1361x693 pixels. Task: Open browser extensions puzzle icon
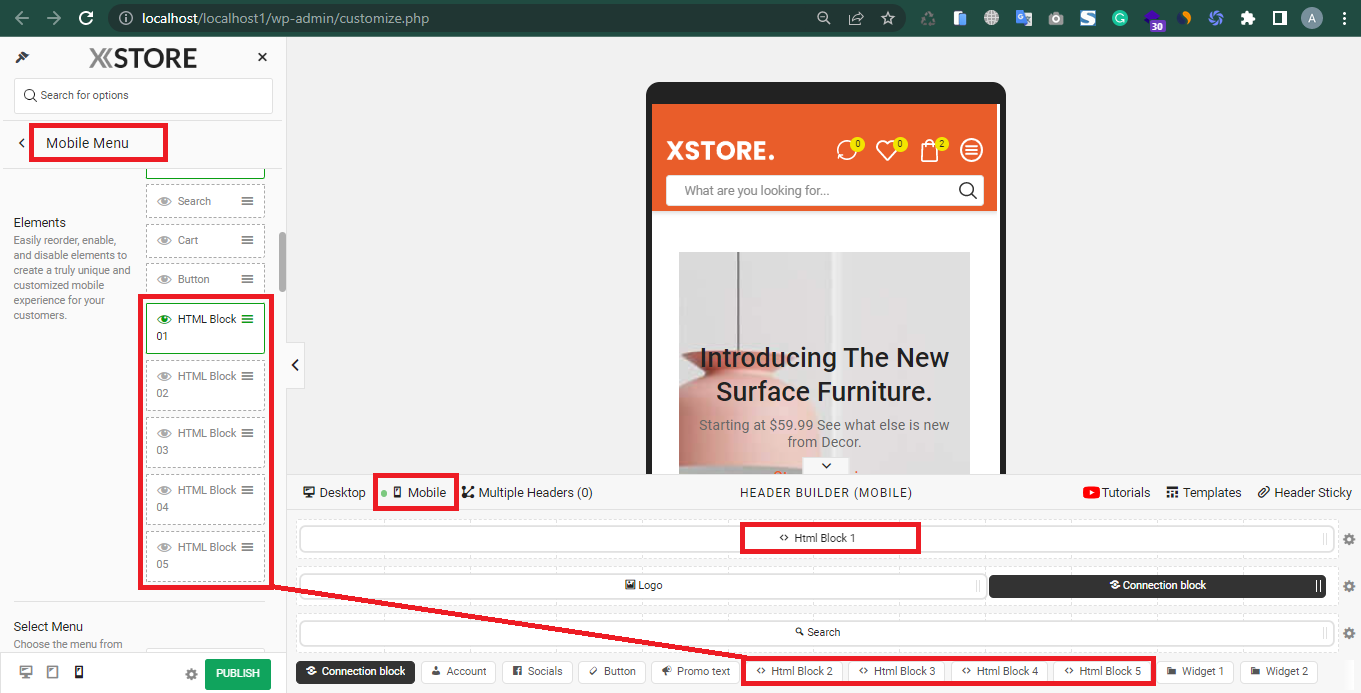point(1247,18)
